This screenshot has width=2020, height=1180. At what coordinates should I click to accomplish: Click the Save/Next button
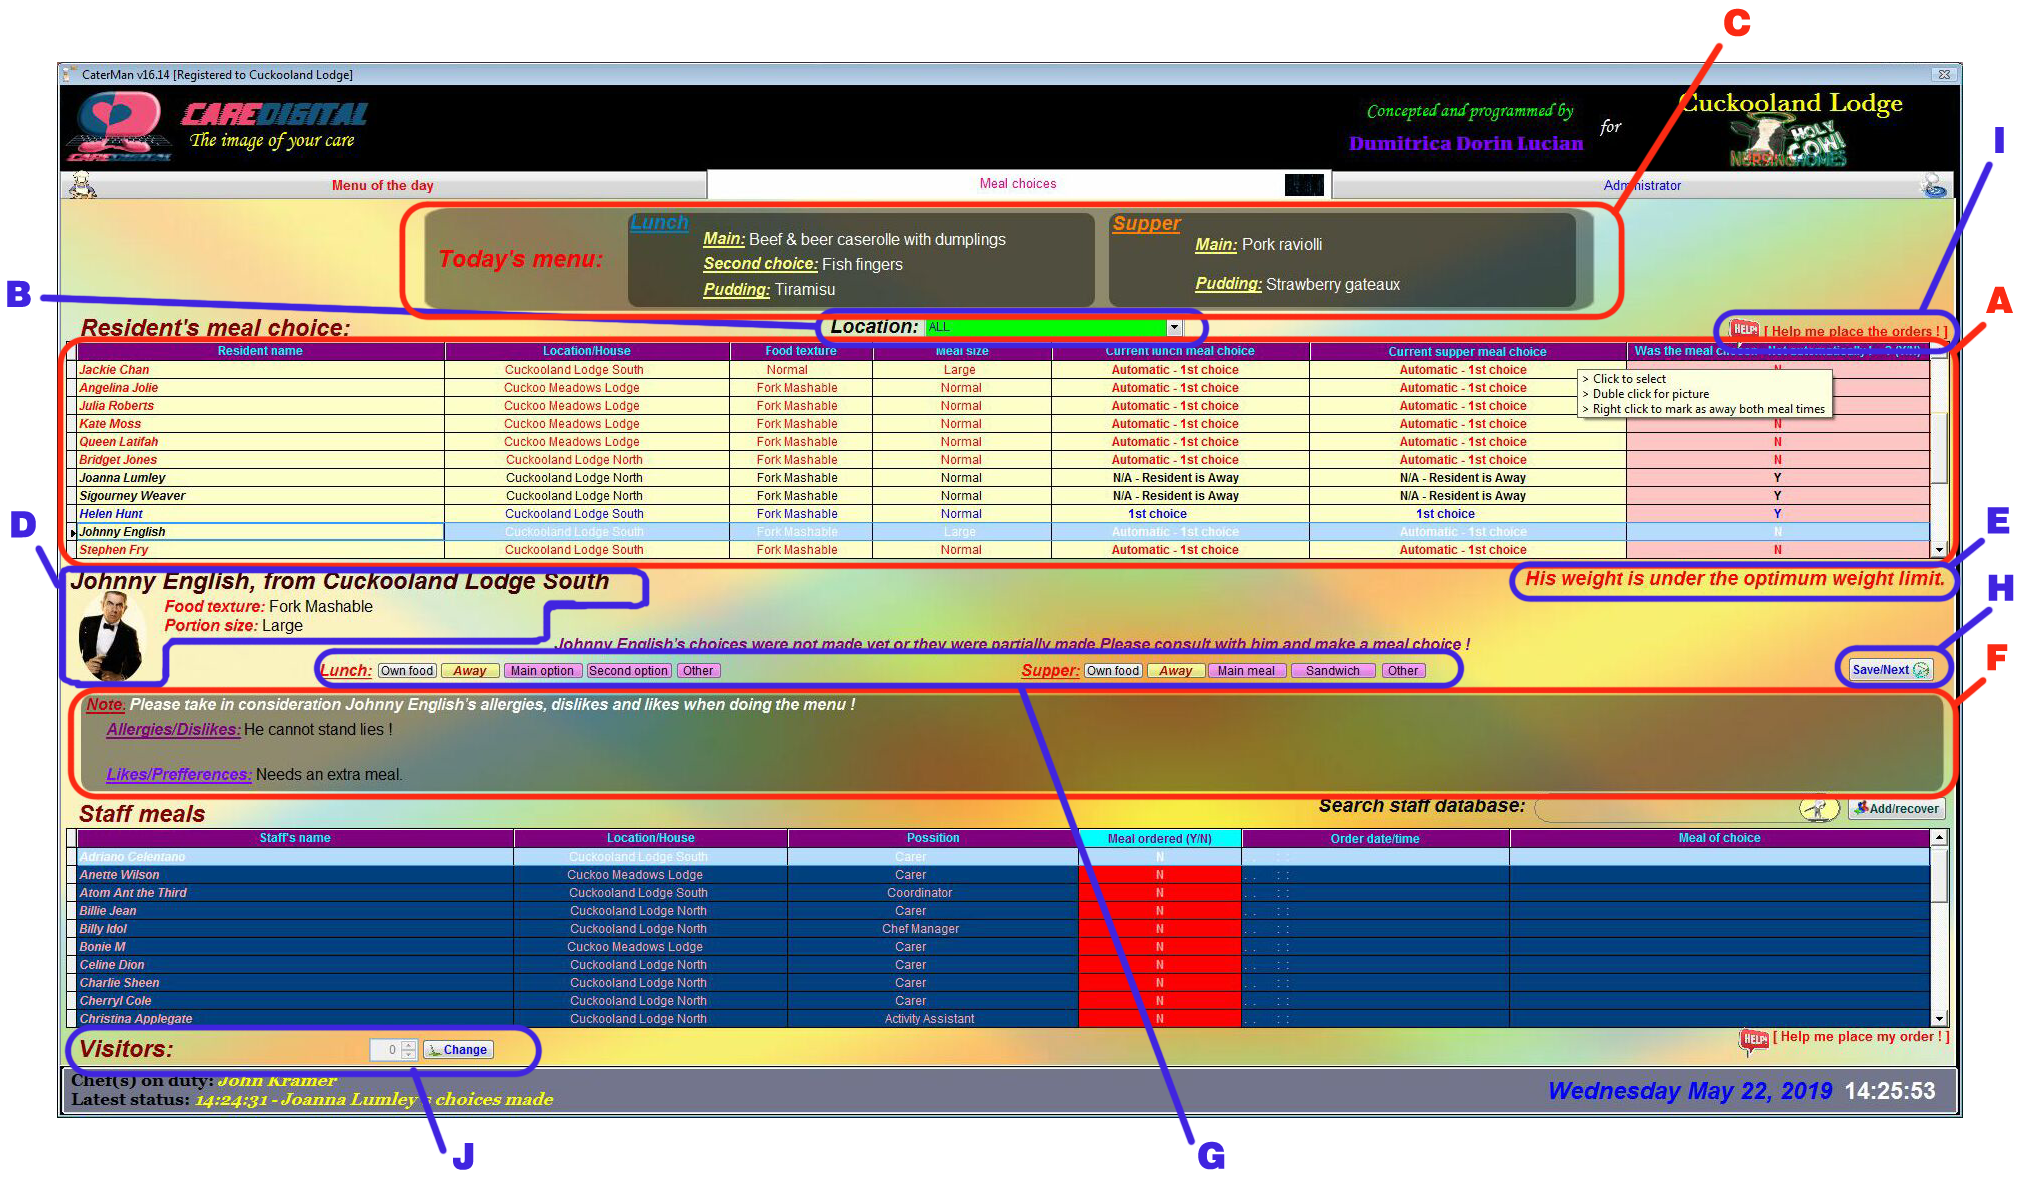(1890, 670)
